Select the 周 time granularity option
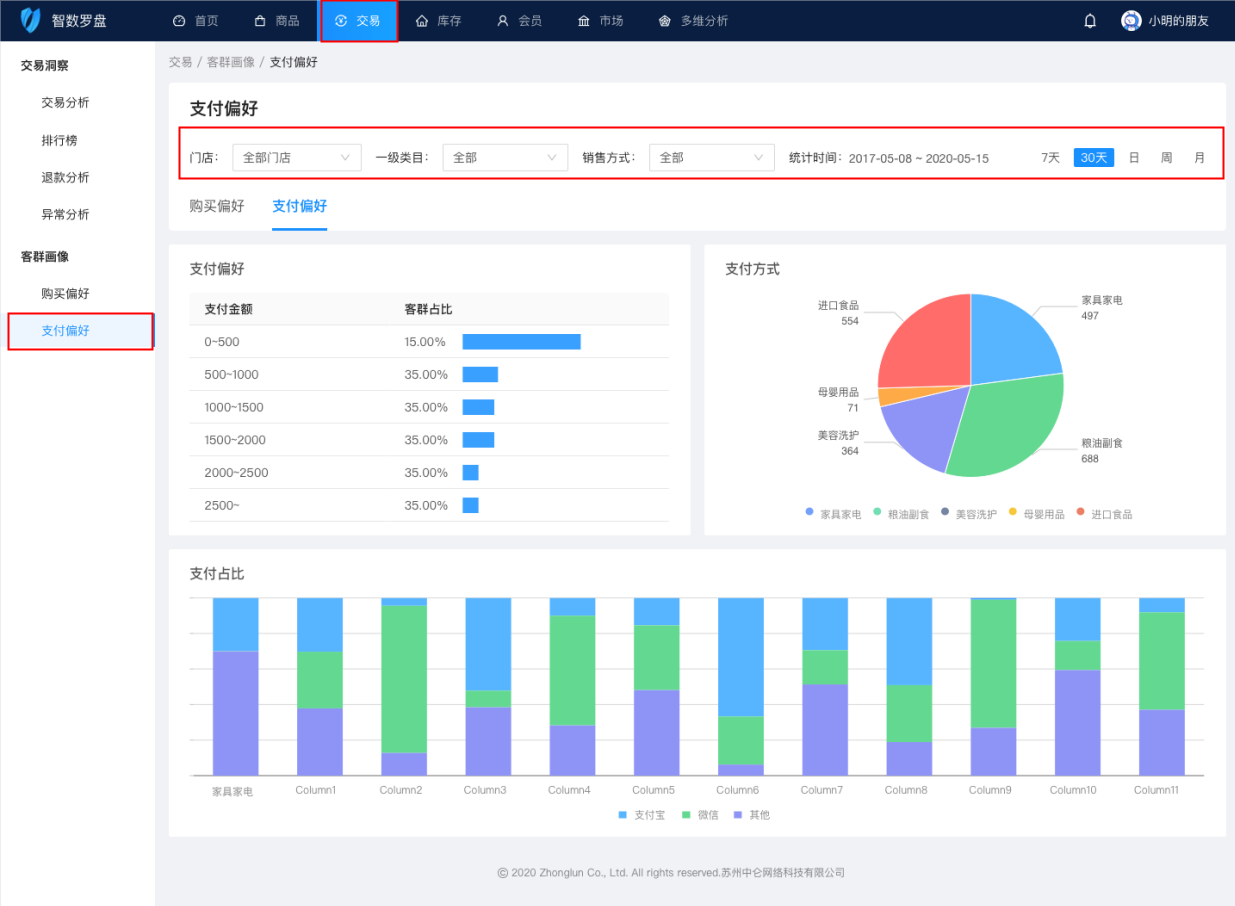Image resolution: width=1235 pixels, height=906 pixels. [x=1166, y=158]
